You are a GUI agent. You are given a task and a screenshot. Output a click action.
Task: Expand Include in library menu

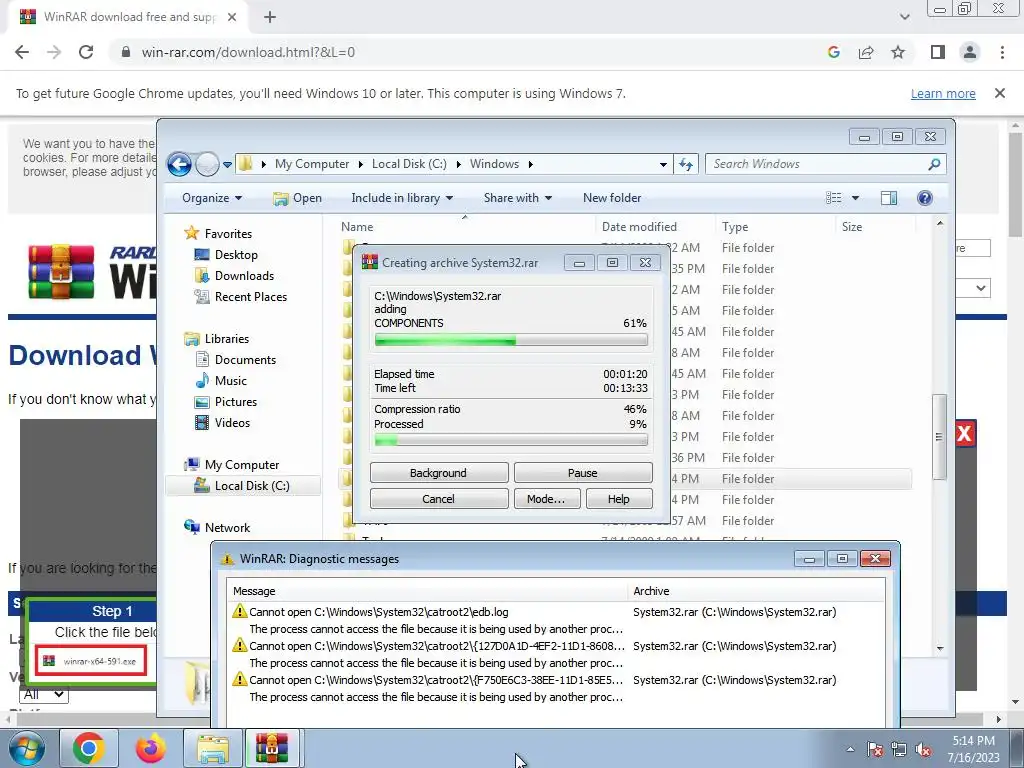[x=402, y=198]
